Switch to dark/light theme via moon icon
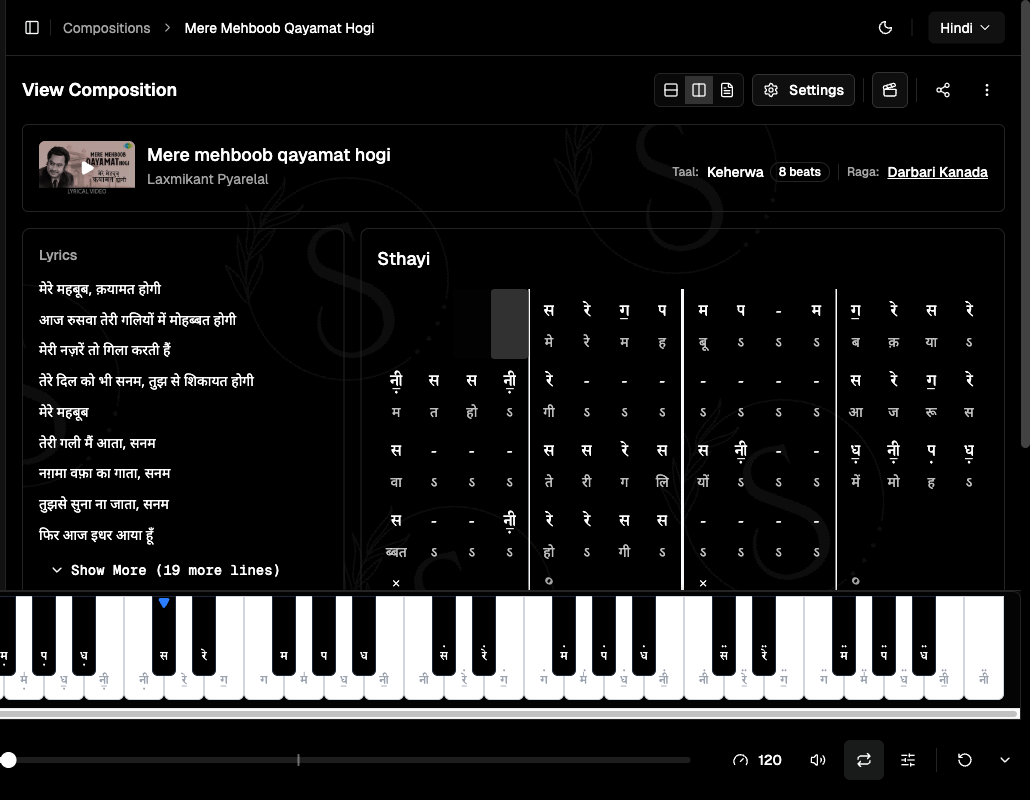This screenshot has height=800, width=1030. pyautogui.click(x=885, y=28)
